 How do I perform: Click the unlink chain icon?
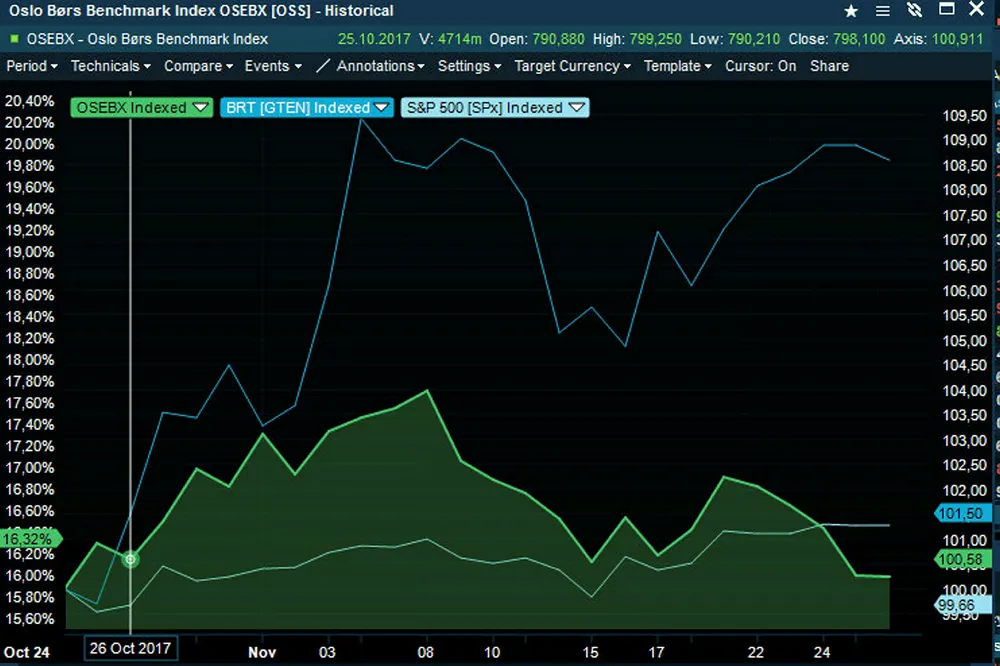[913, 11]
